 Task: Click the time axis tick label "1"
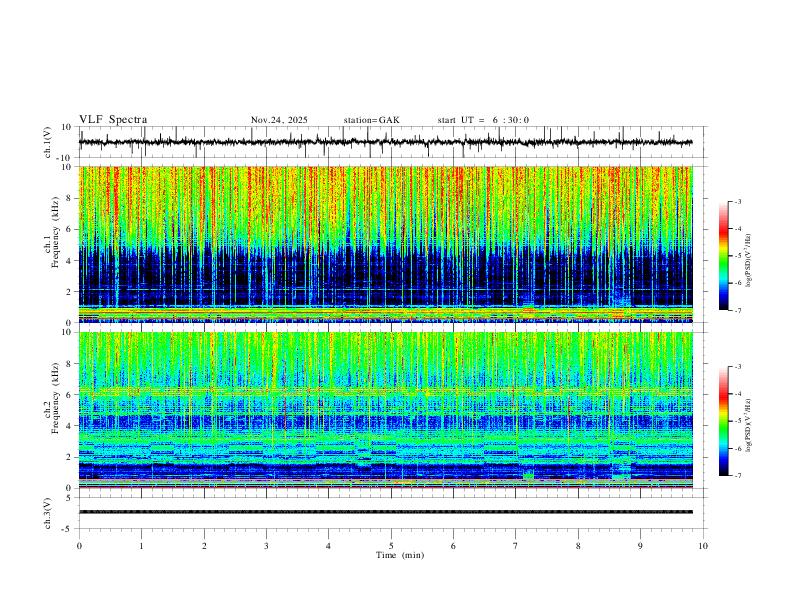[141, 546]
